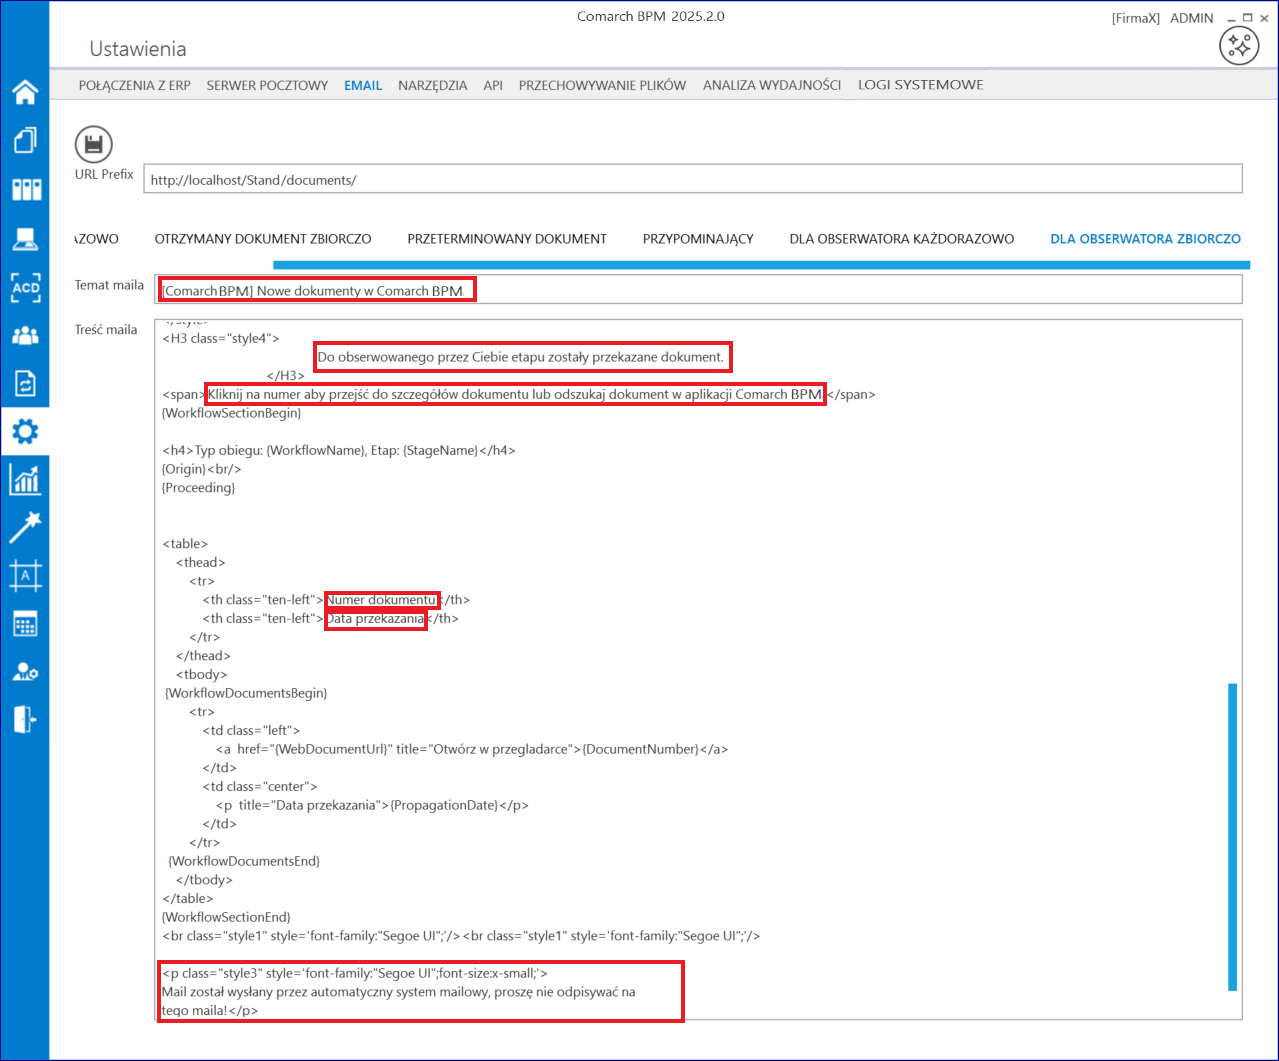1279x1061 pixels.
Task: Select the Otrzymany dokument zbiorczo tab
Action: coord(263,239)
